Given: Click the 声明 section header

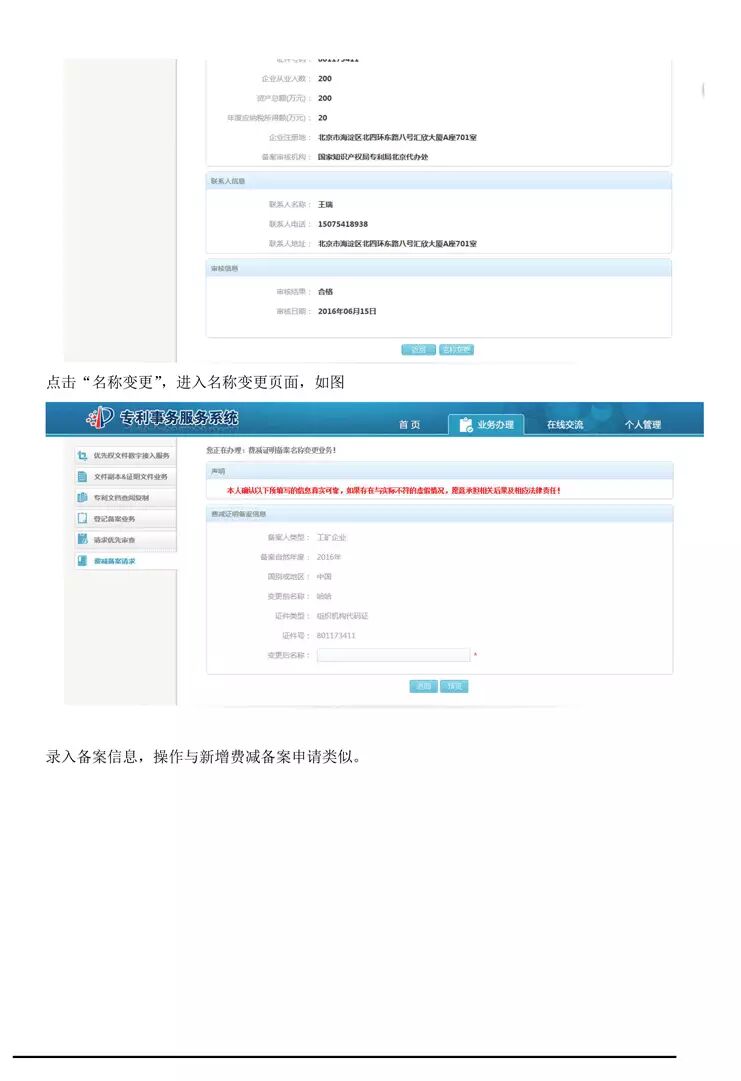Looking at the screenshot, I should tap(439, 472).
